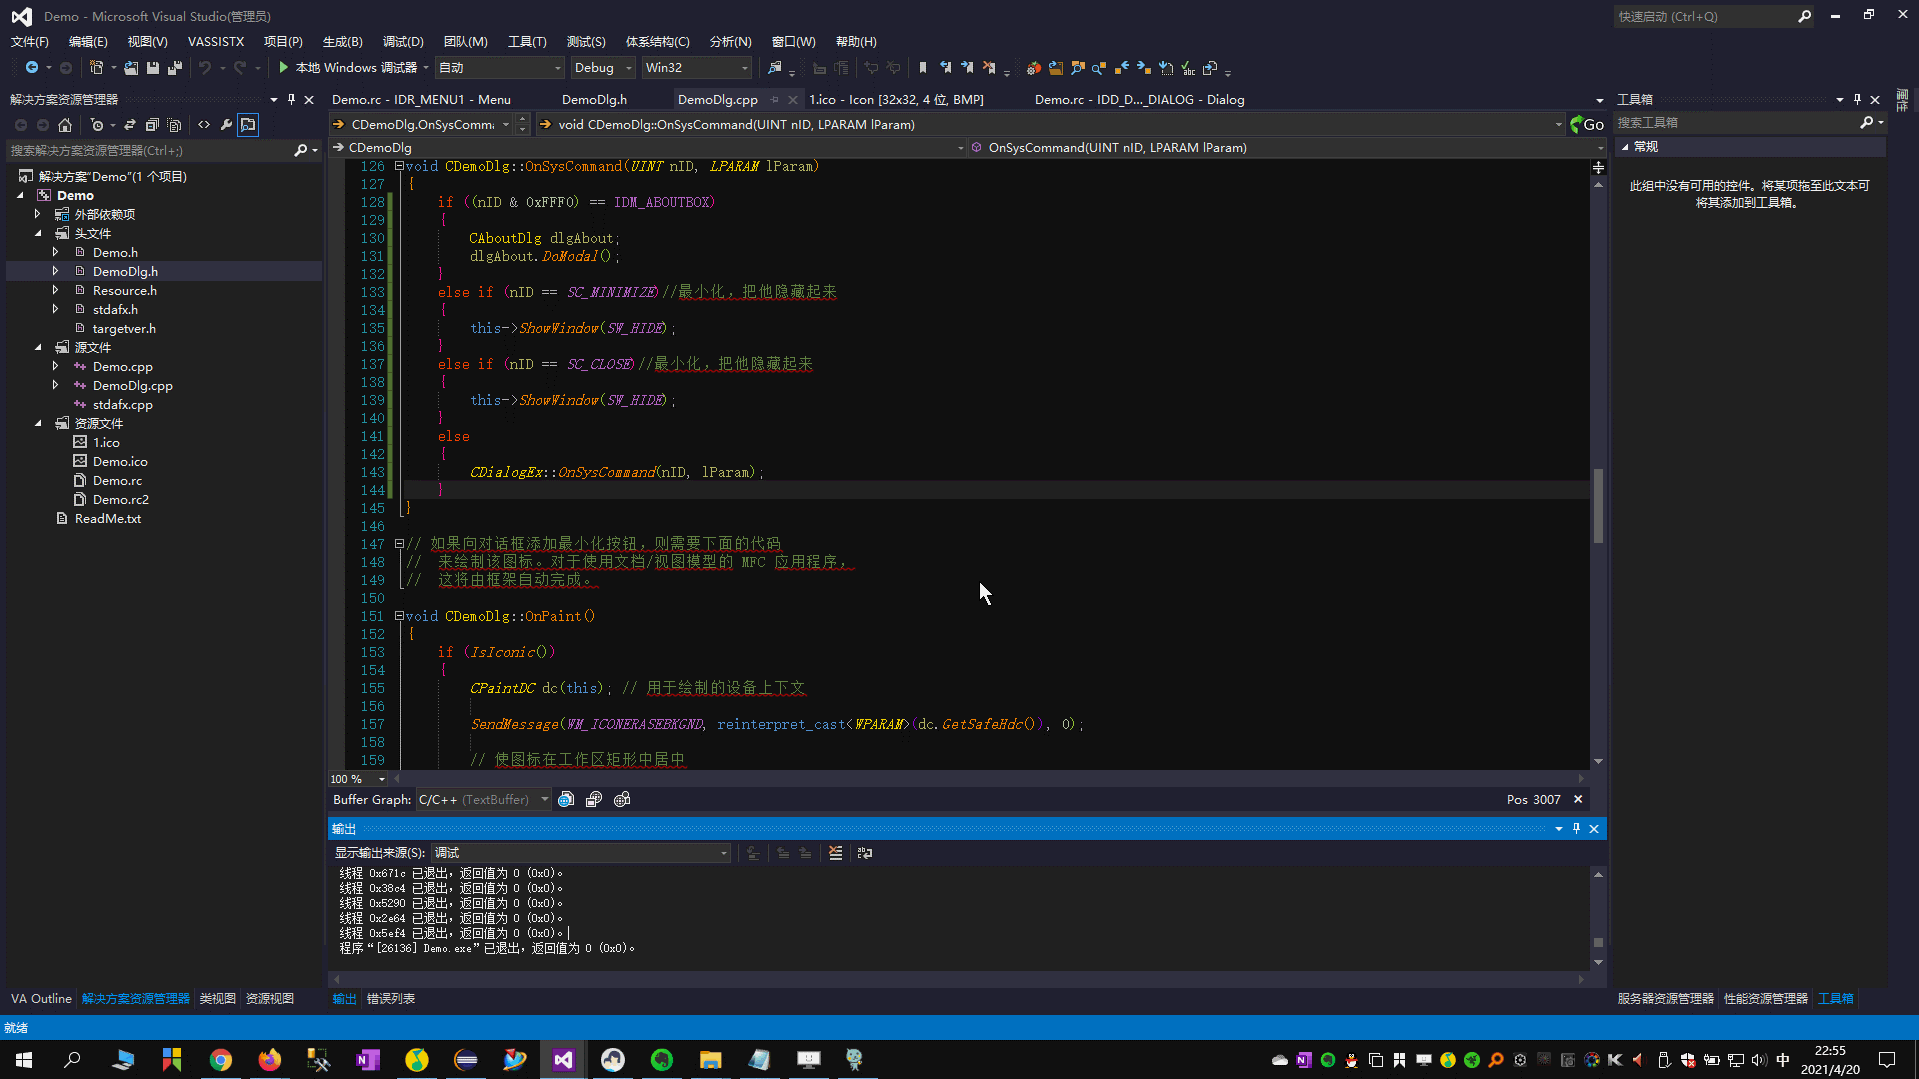Click the VA Go button

coord(1587,125)
